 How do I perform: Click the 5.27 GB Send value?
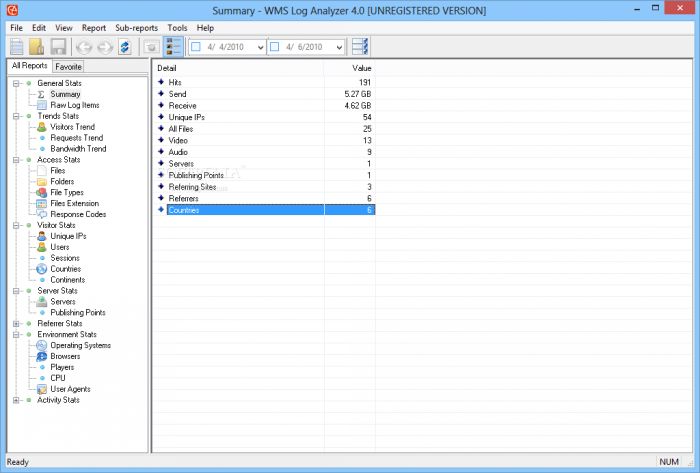358,94
